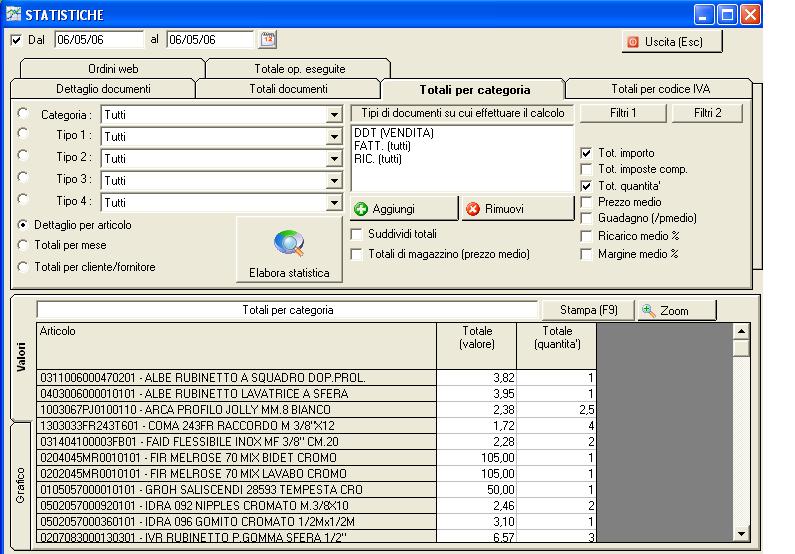795x554 pixels.
Task: Enable the Prezzo medio checkbox
Action: (587, 203)
